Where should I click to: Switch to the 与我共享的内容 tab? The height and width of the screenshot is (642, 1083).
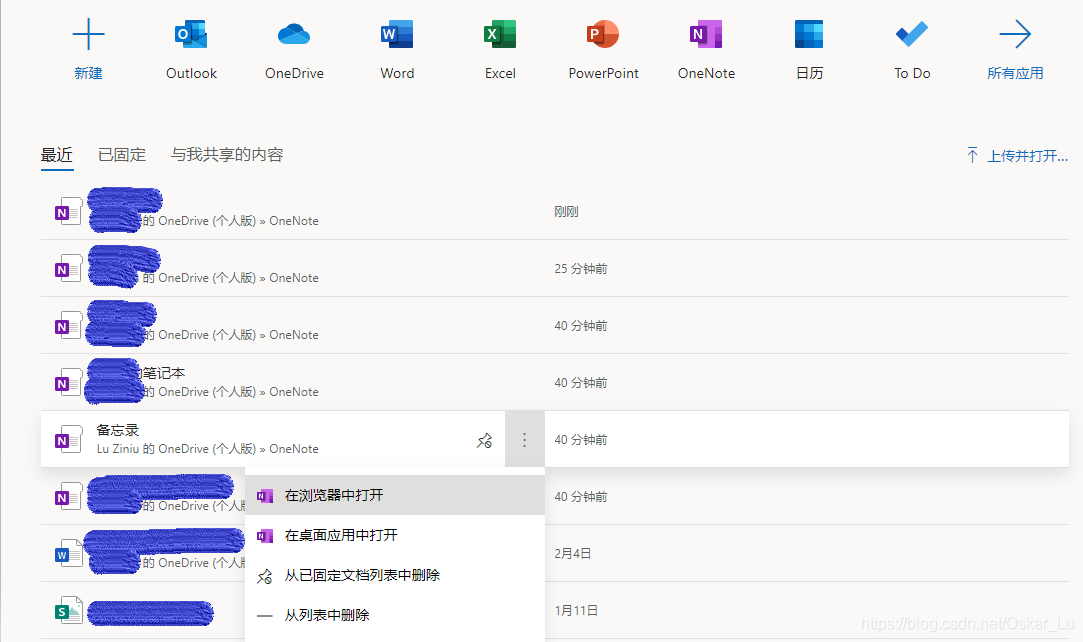point(227,155)
